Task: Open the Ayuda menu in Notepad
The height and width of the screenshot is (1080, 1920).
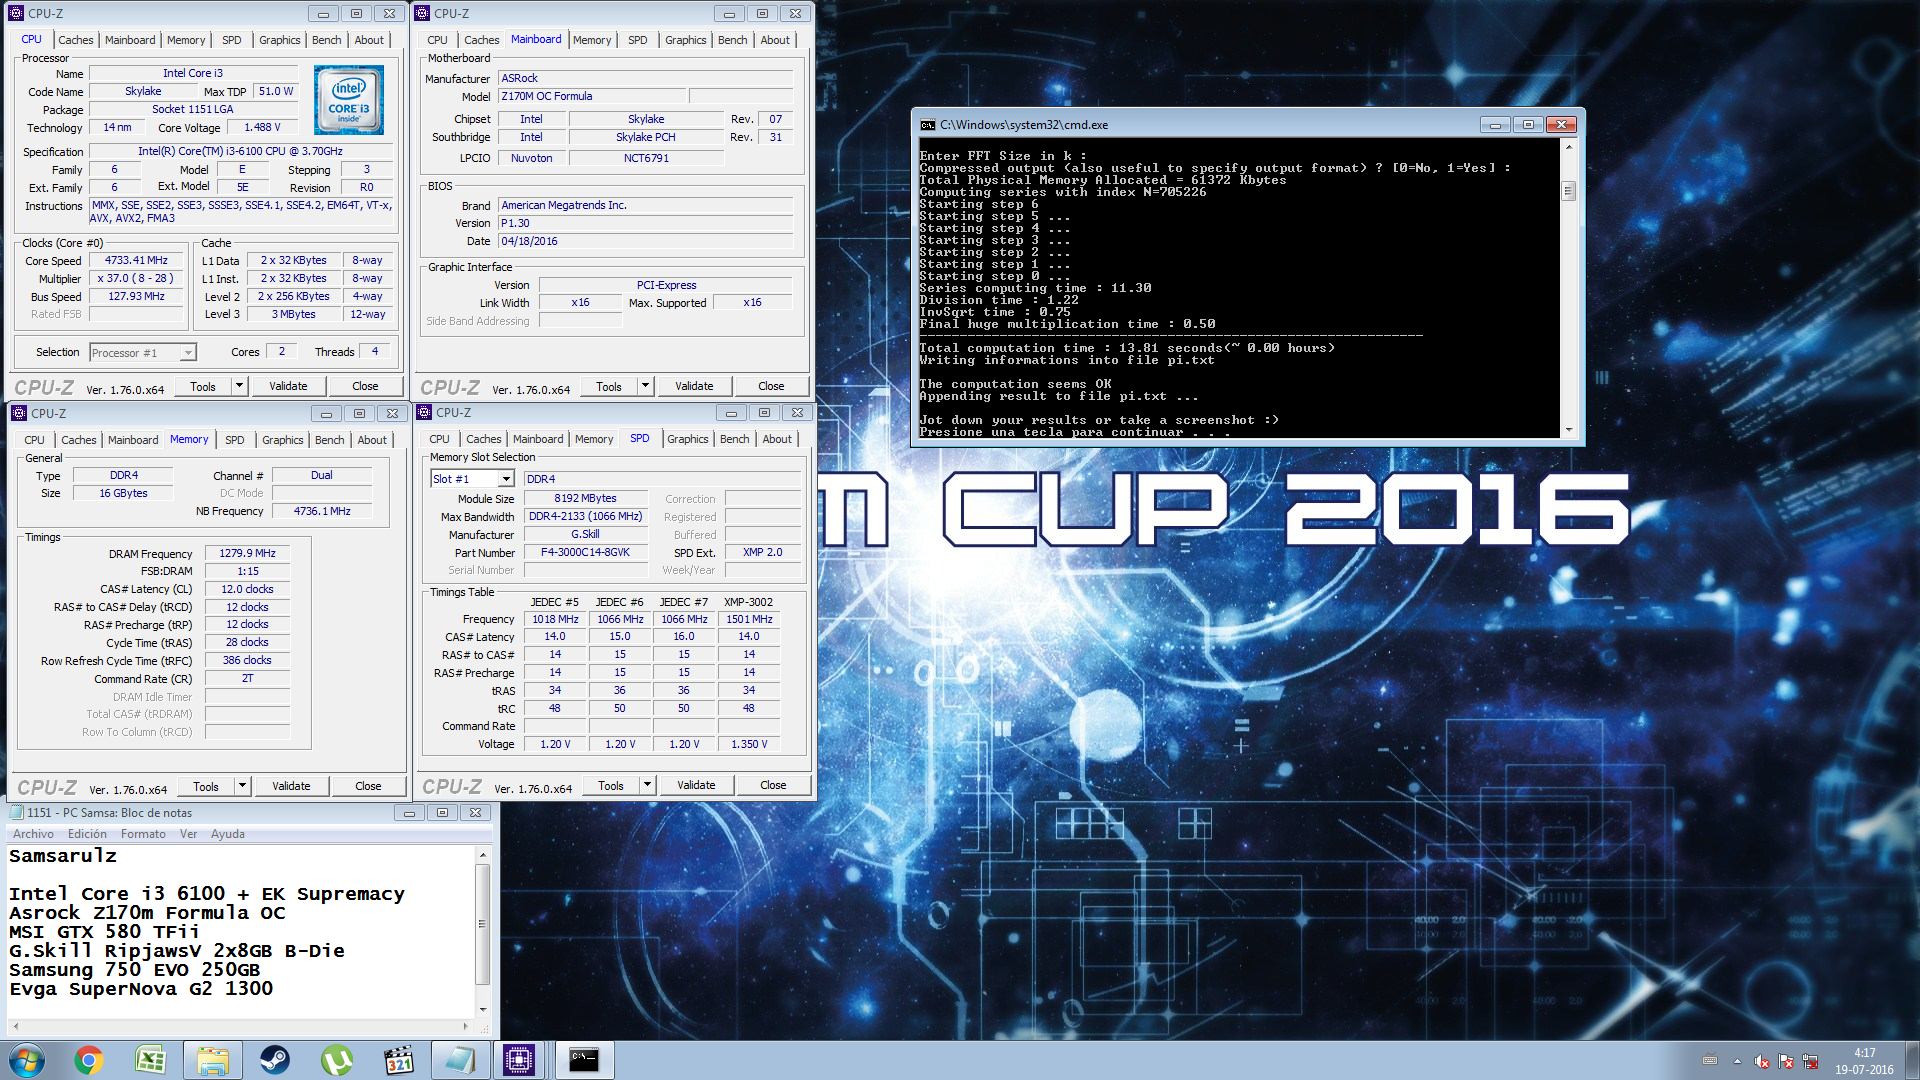Action: pyautogui.click(x=227, y=834)
